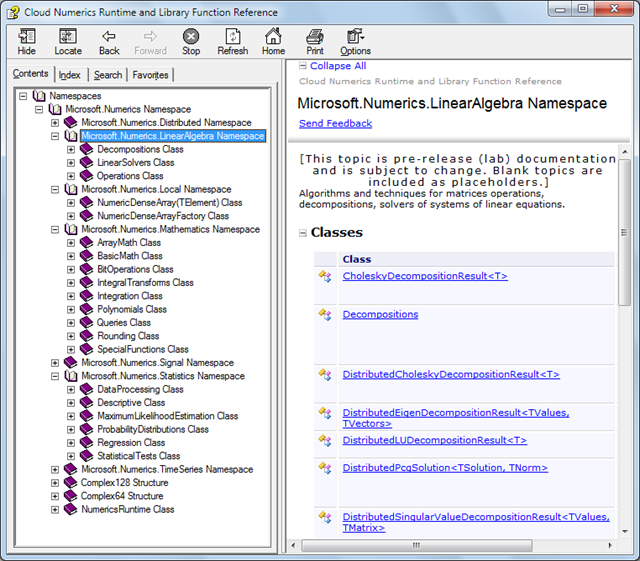Open DistributedLUDecompositionResult<T> link
The height and width of the screenshot is (561, 640).
(435, 440)
